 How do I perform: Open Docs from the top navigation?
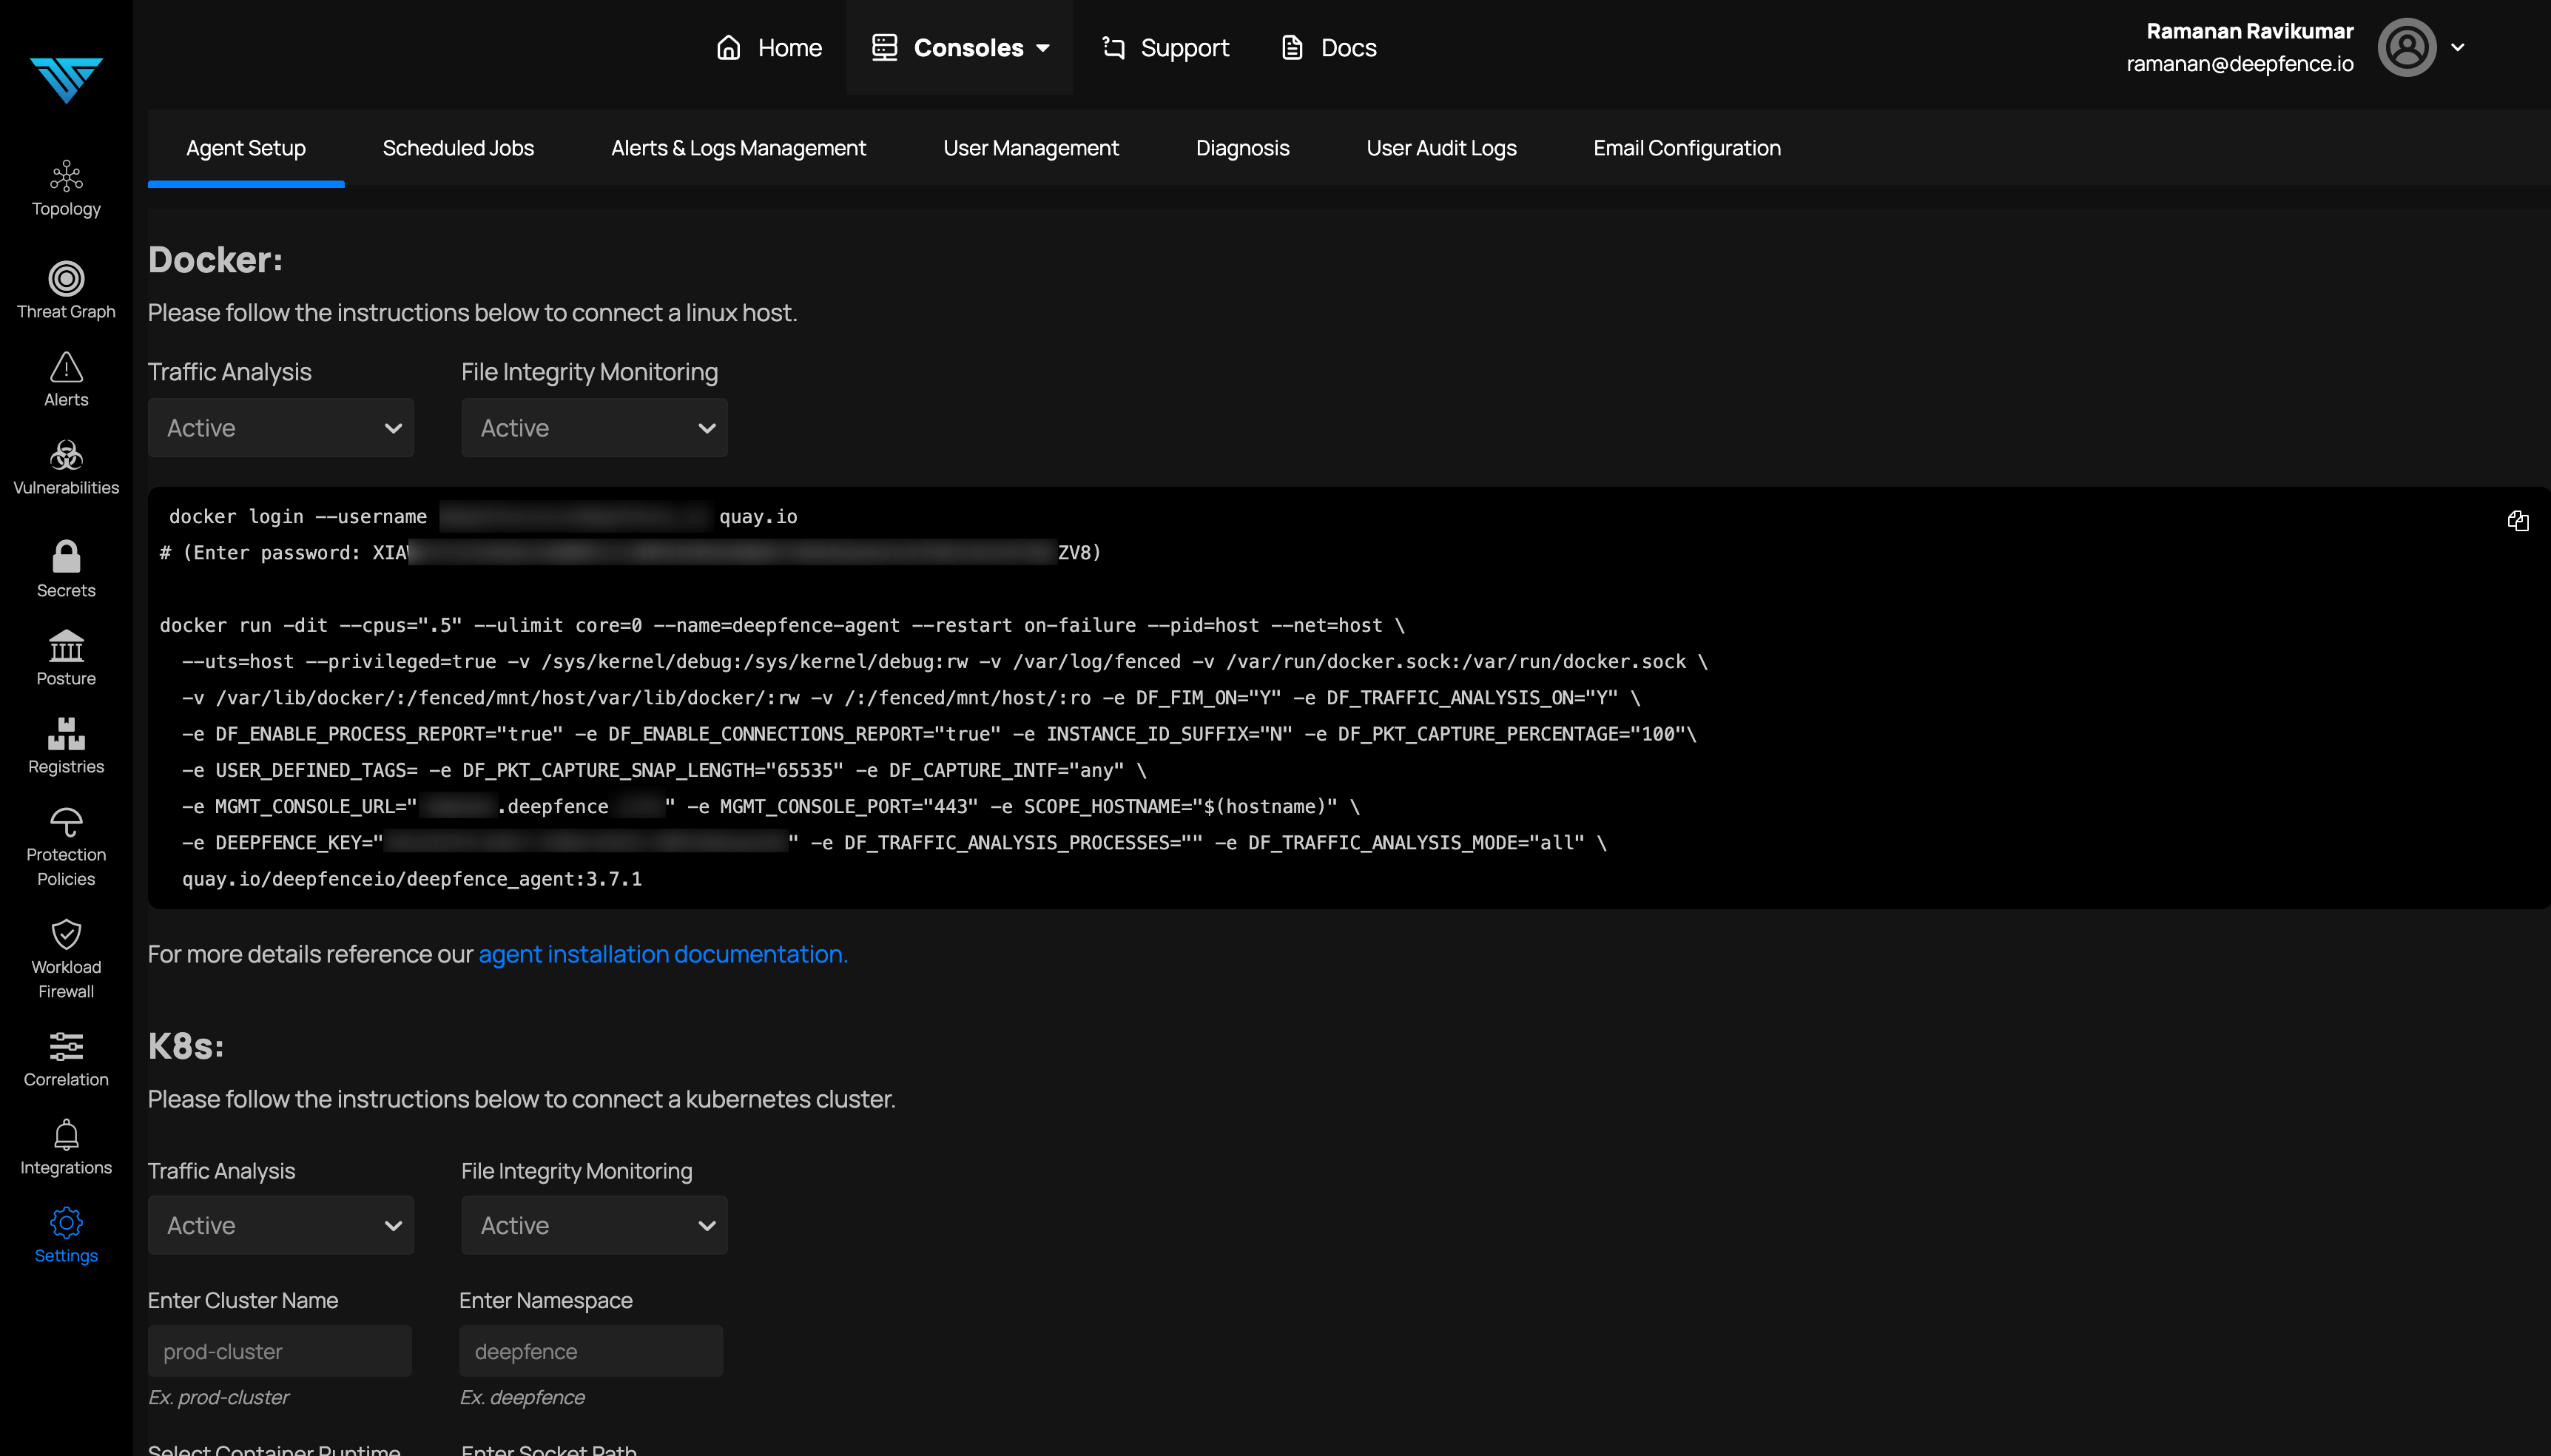pyautogui.click(x=1328, y=47)
